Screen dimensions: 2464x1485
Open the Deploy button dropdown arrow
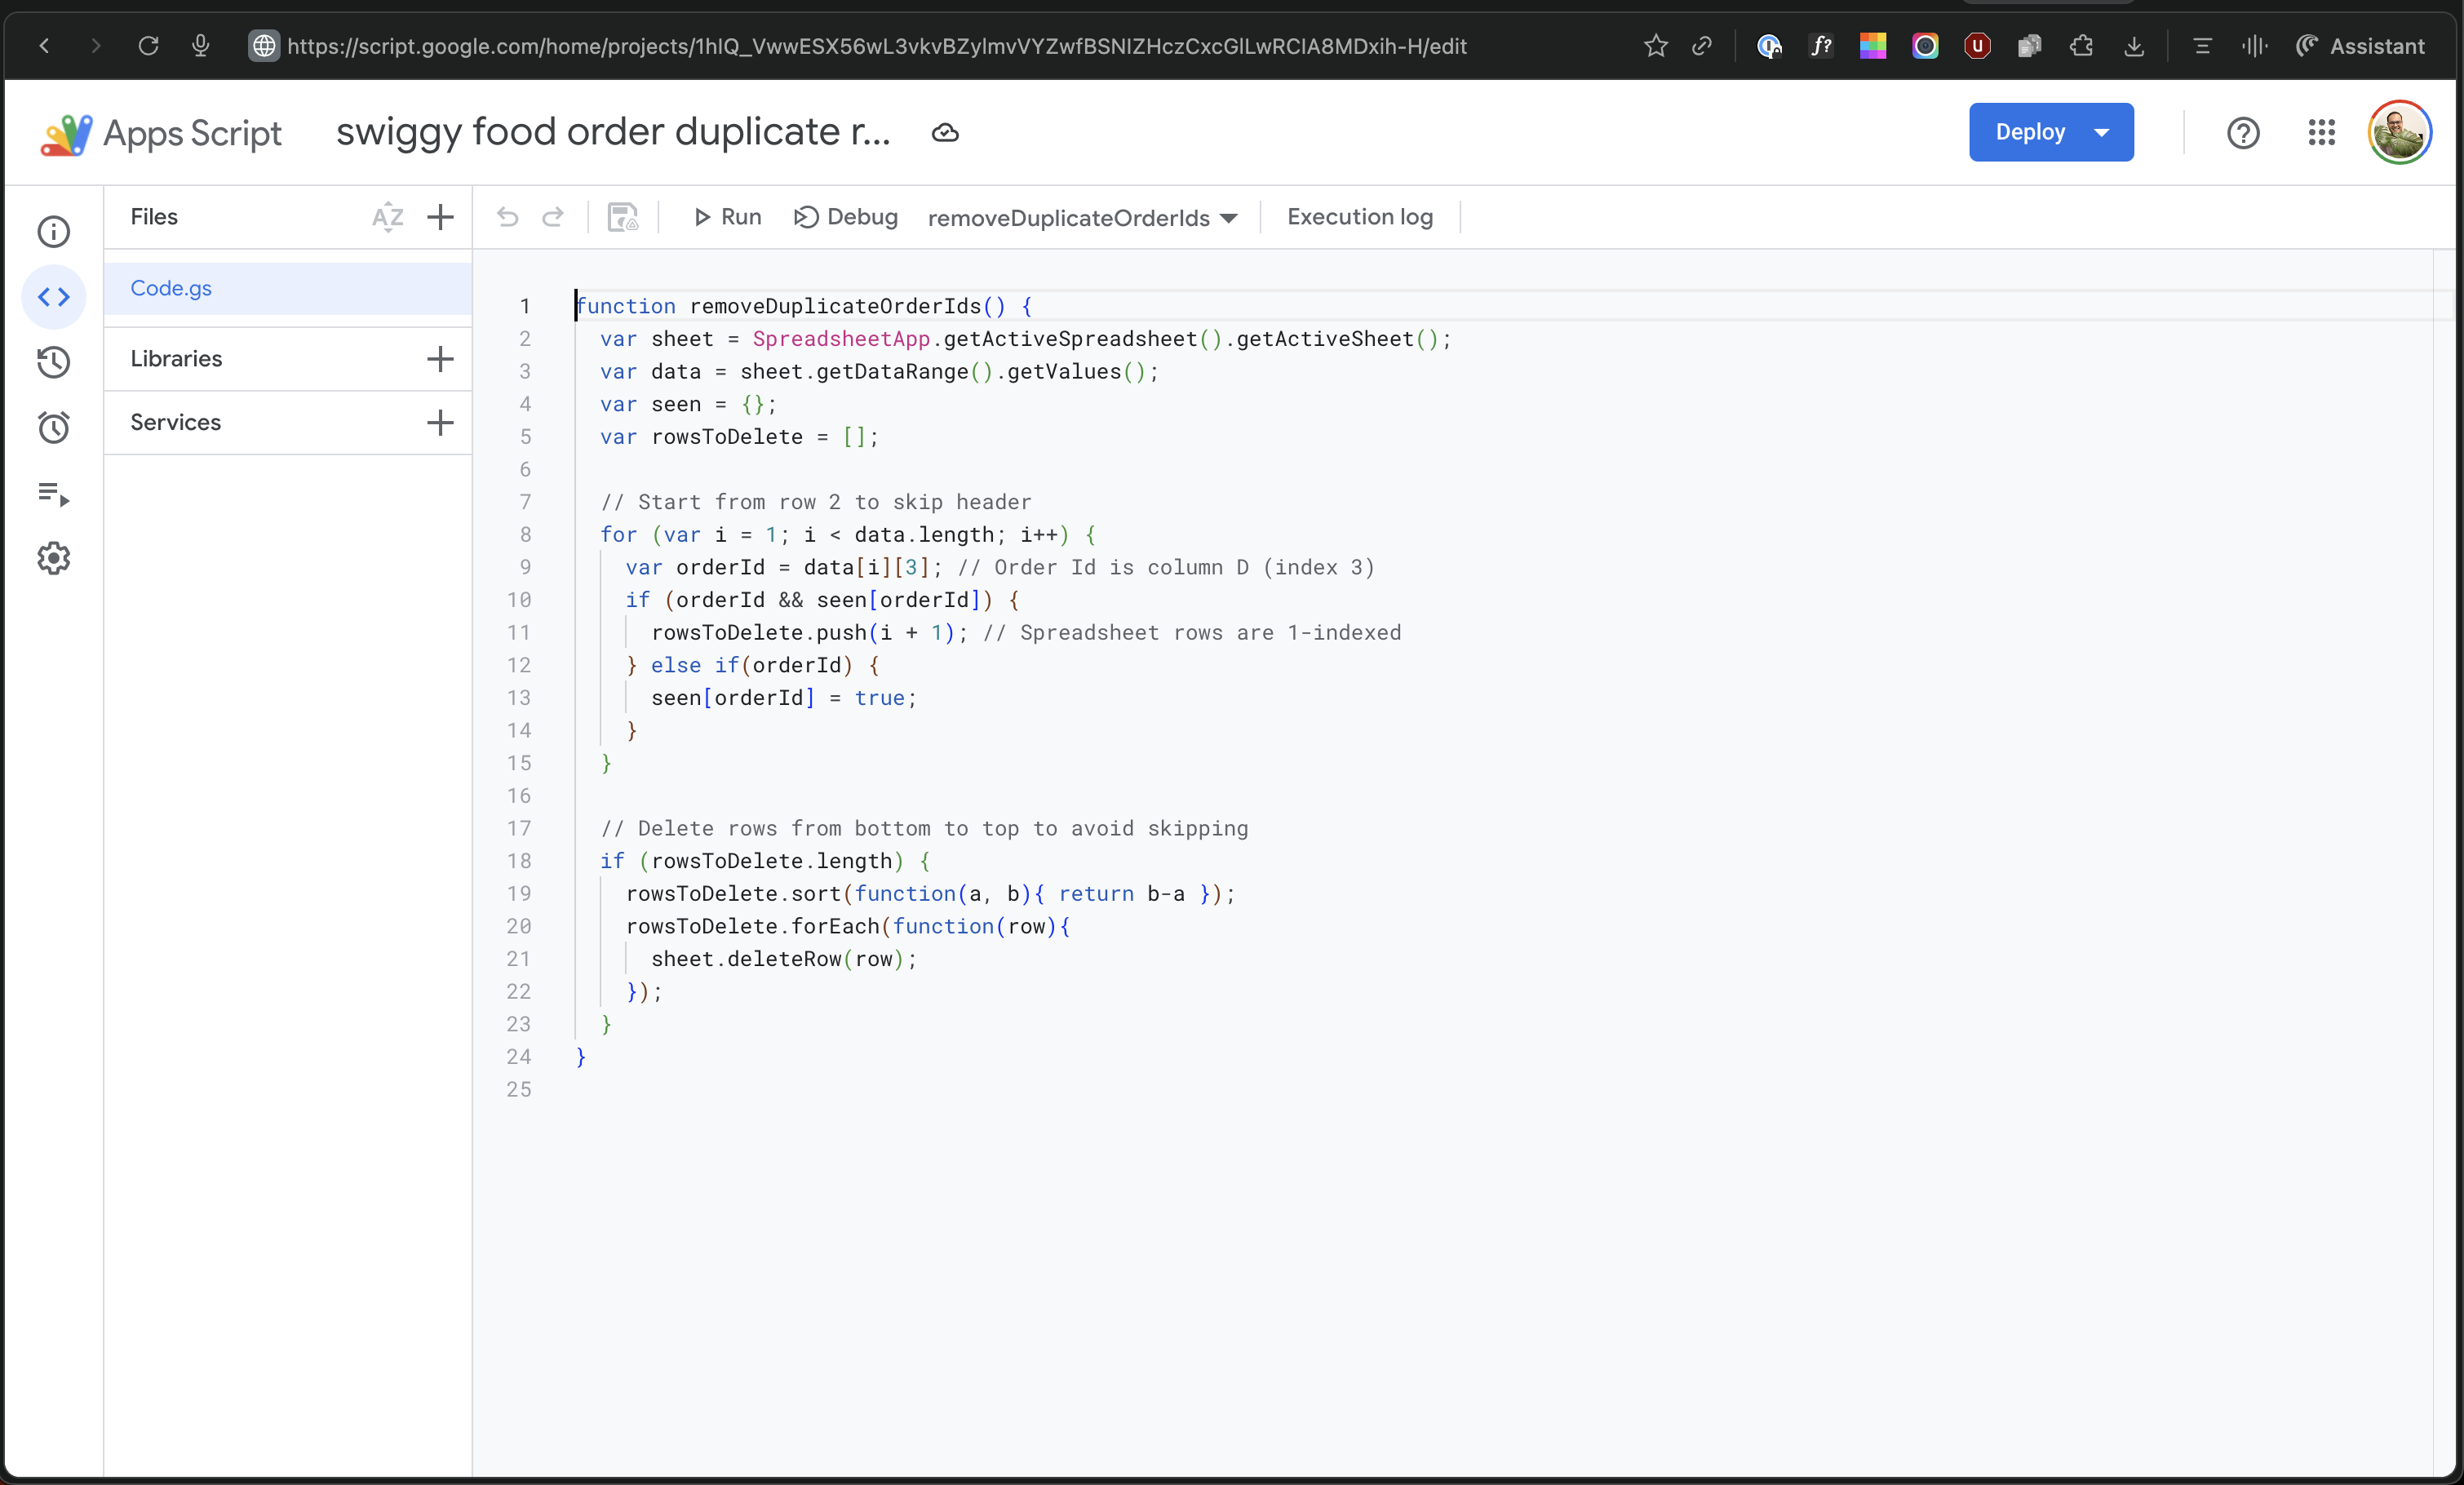pyautogui.click(x=2101, y=132)
